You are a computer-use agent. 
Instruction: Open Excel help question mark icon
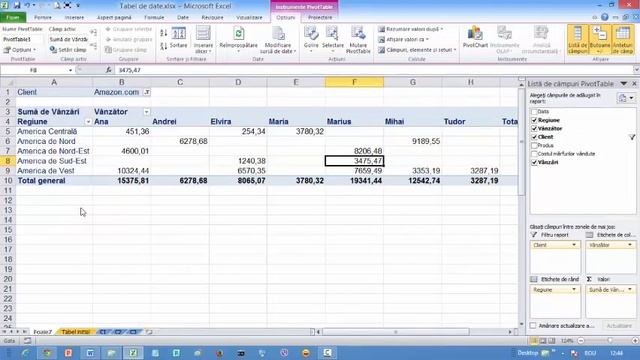pyautogui.click(x=604, y=17)
